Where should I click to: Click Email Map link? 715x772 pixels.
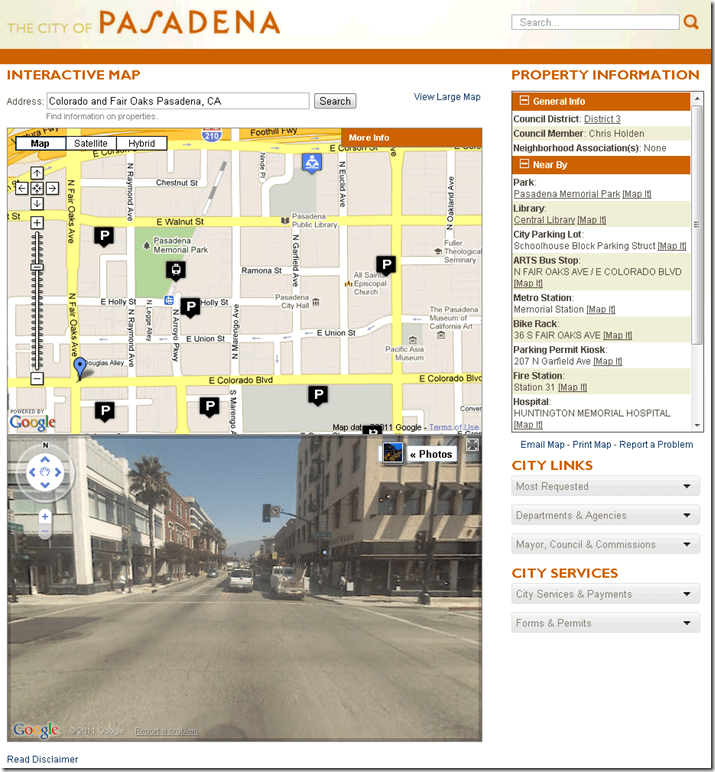point(542,445)
